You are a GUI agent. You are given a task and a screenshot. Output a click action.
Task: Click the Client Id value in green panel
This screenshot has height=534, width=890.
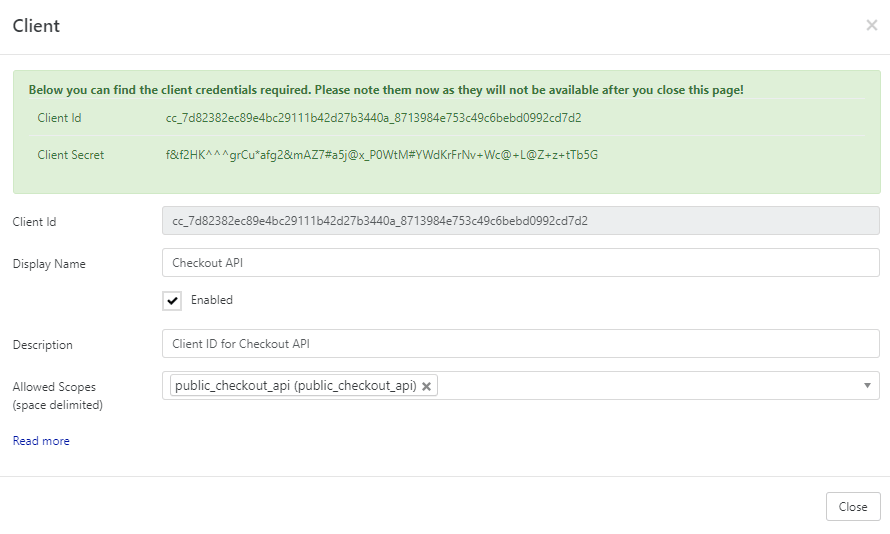point(374,118)
